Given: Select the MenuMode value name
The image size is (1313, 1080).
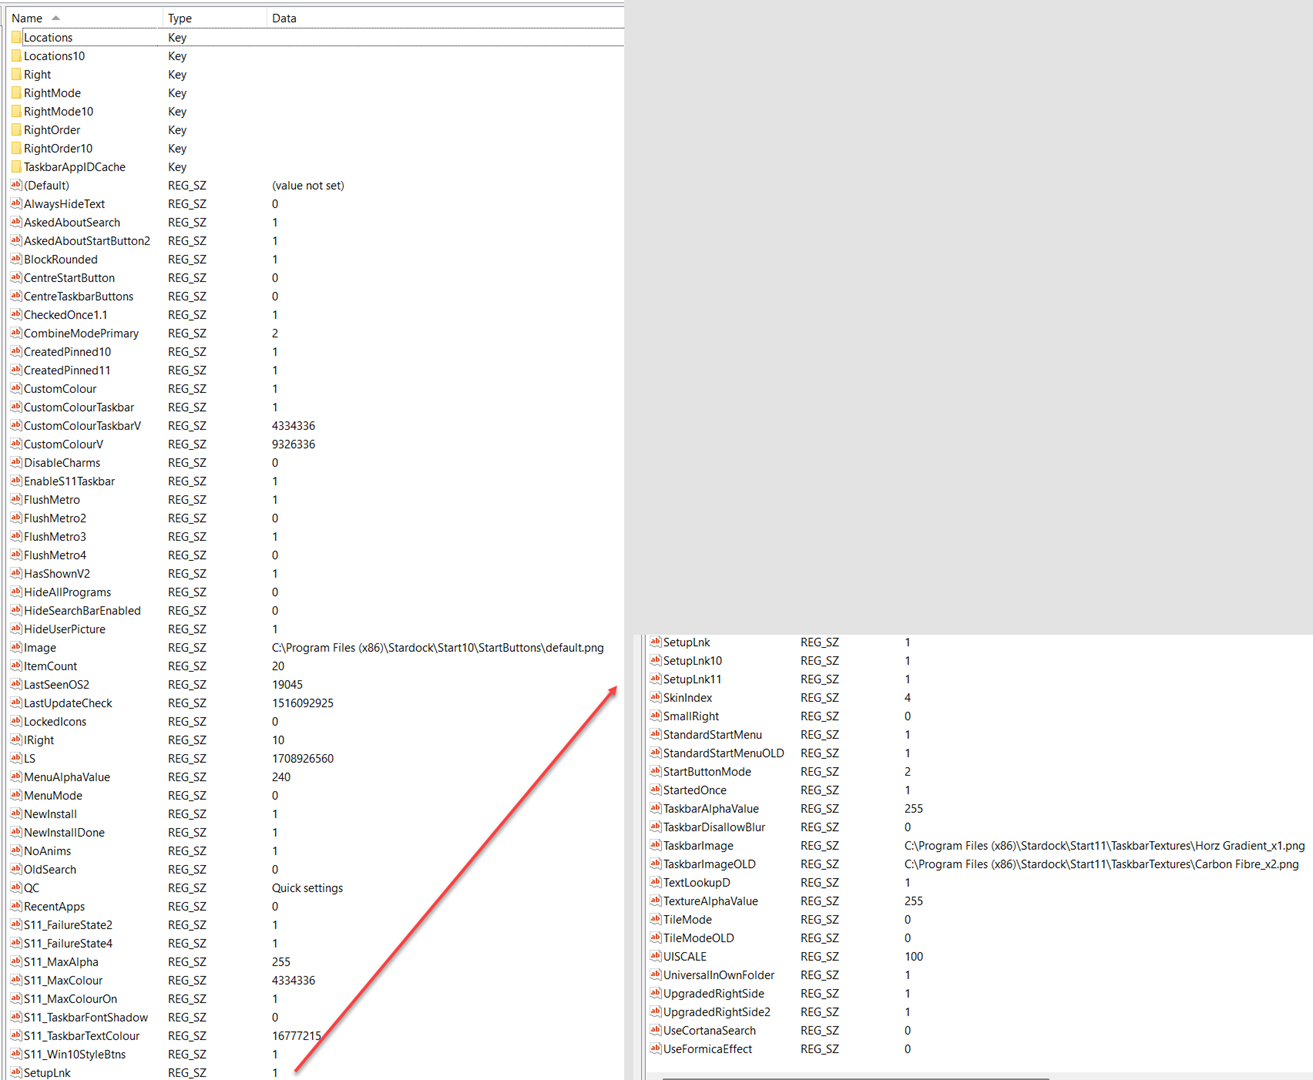Looking at the screenshot, I should pos(53,796).
